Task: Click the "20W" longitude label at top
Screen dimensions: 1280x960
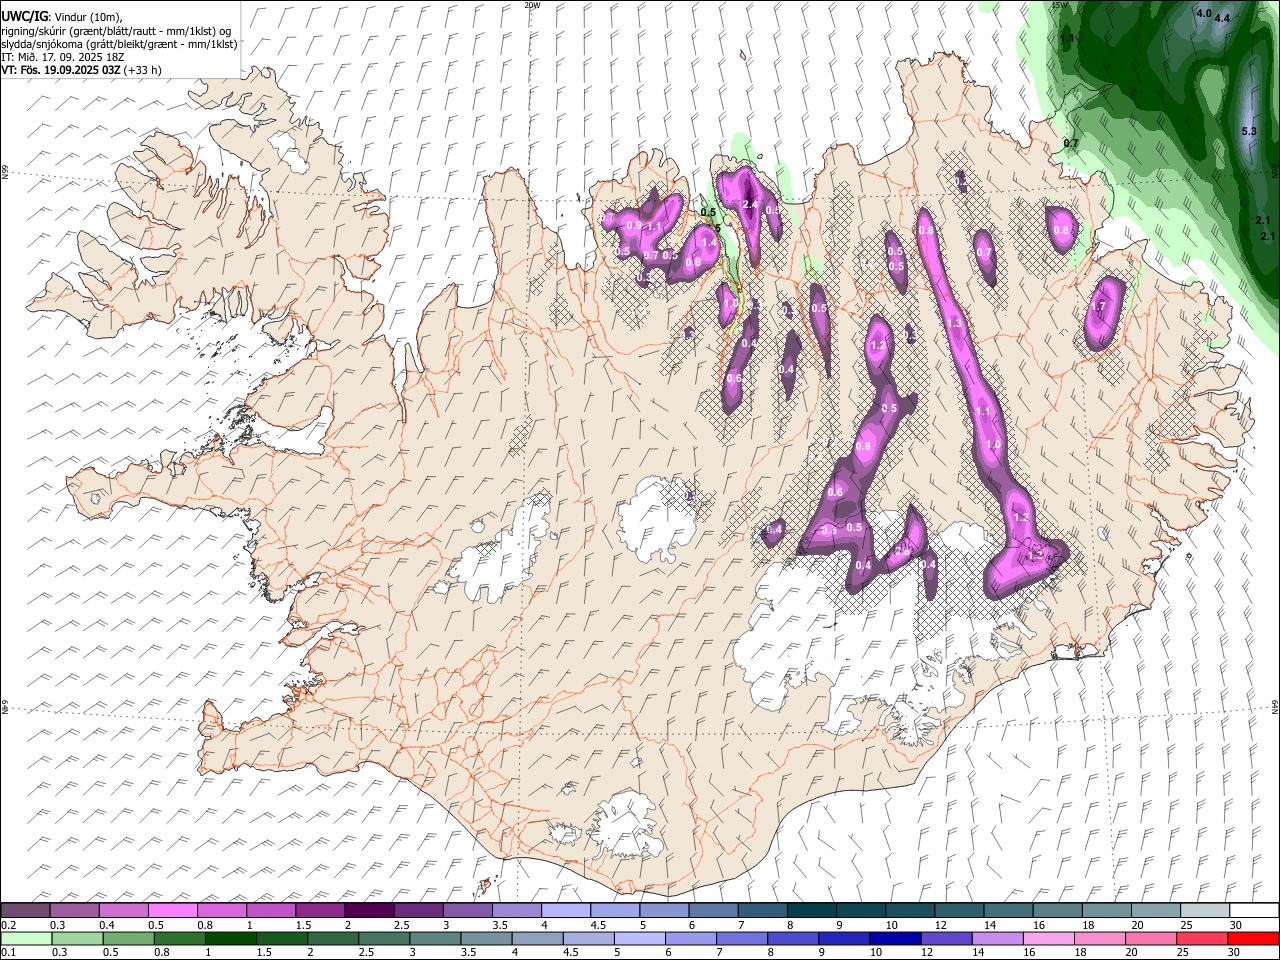Action: [532, 5]
